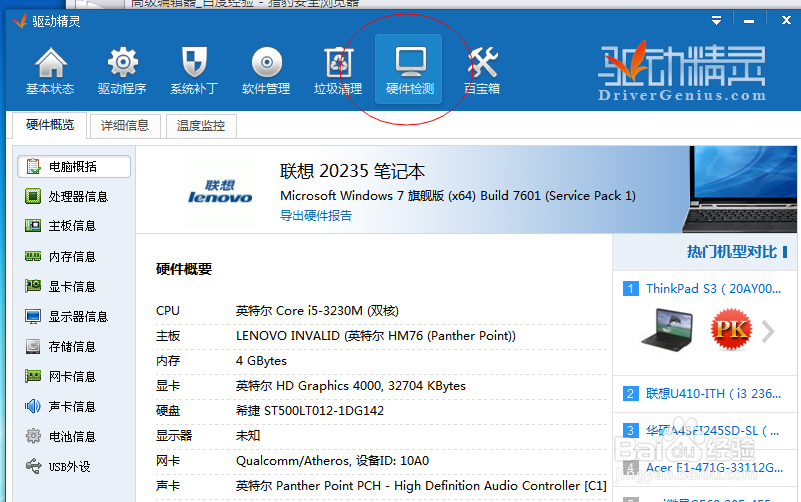Screen dimensions: 801x502
Task: Close the 驱动精灵 window
Action: coord(786,20)
